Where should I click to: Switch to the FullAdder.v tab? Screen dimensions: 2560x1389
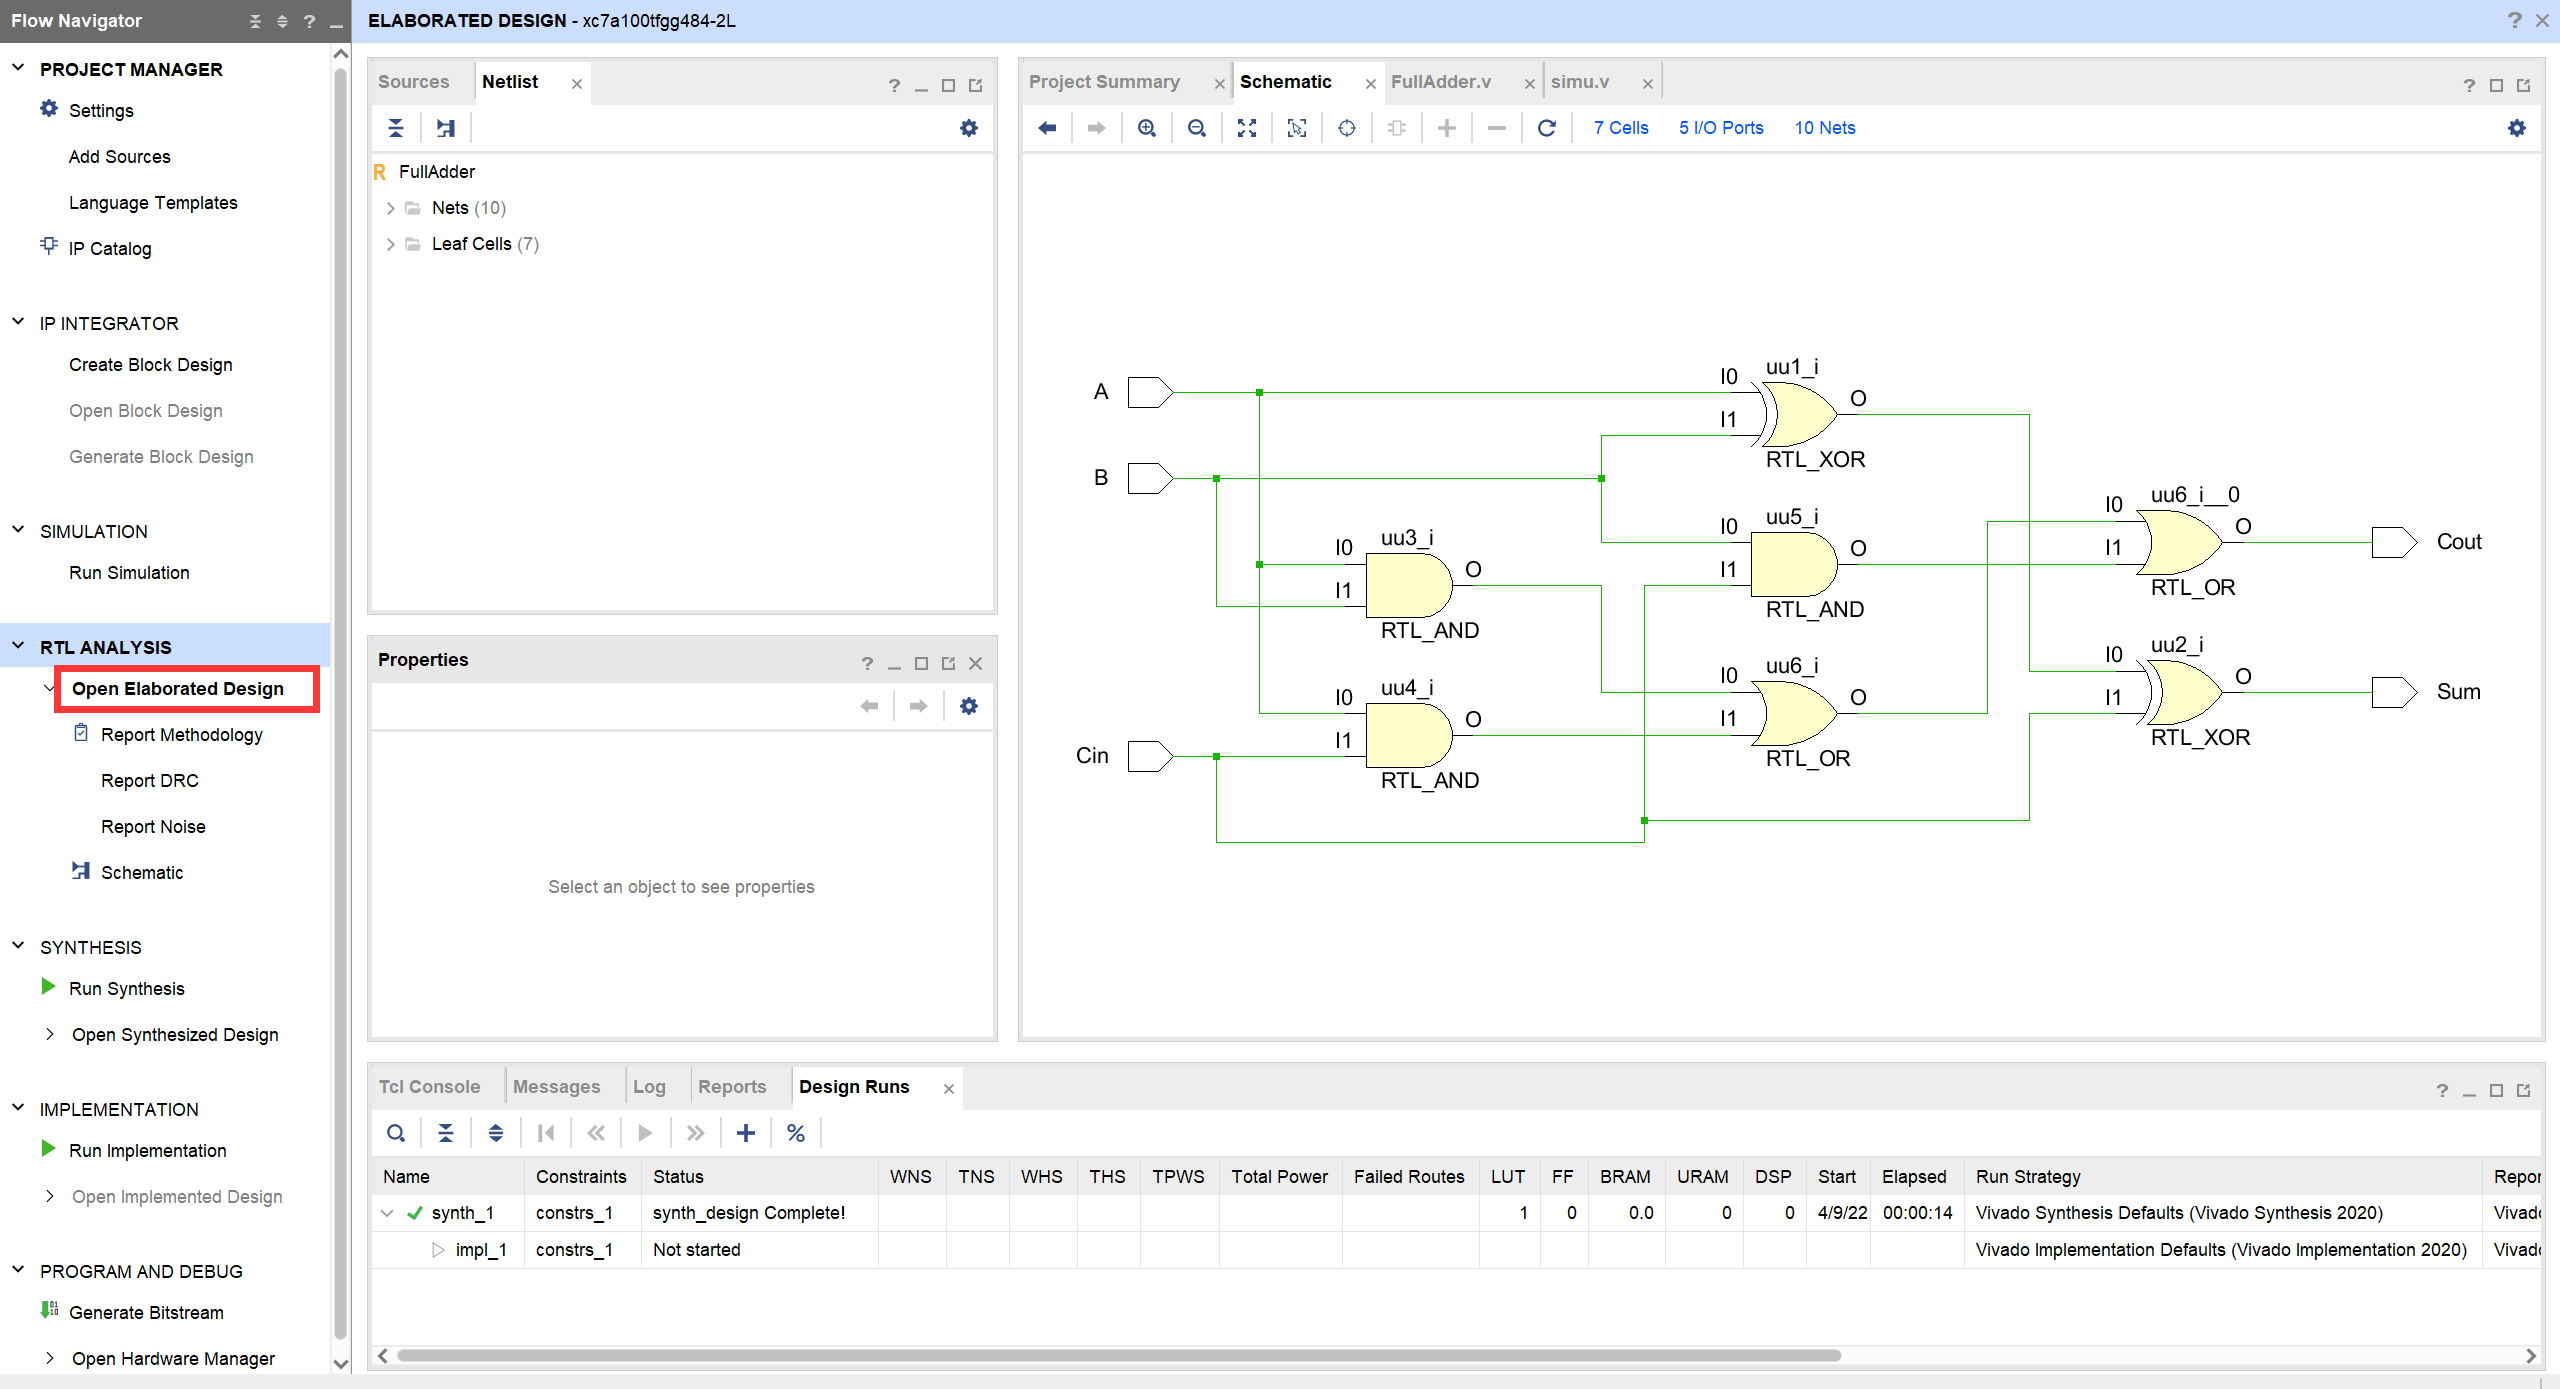click(1440, 82)
